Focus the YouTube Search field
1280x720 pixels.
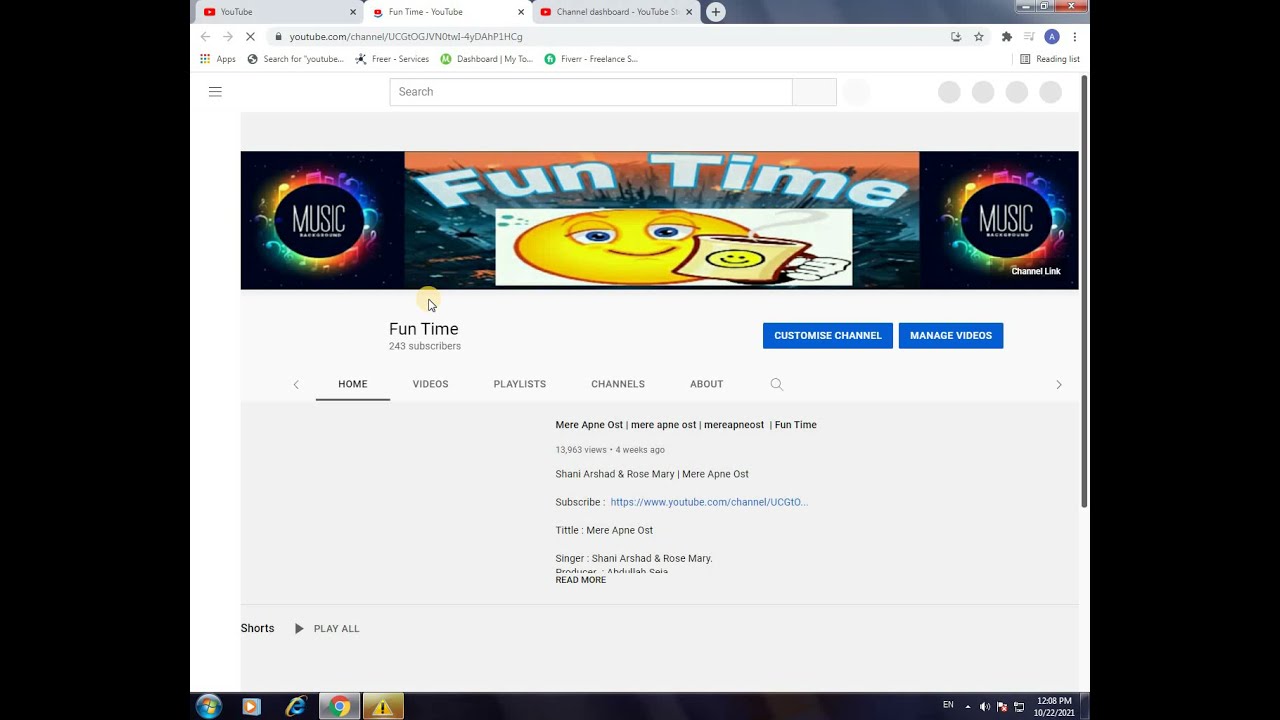coord(591,92)
